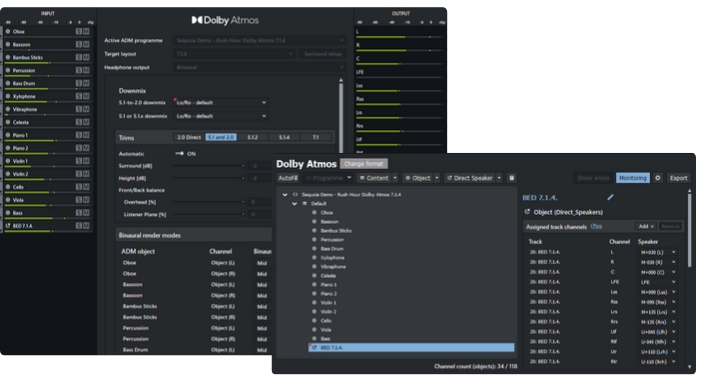Click the Celesta object icon in input list
The width and height of the screenshot is (705, 380).
coord(8,122)
